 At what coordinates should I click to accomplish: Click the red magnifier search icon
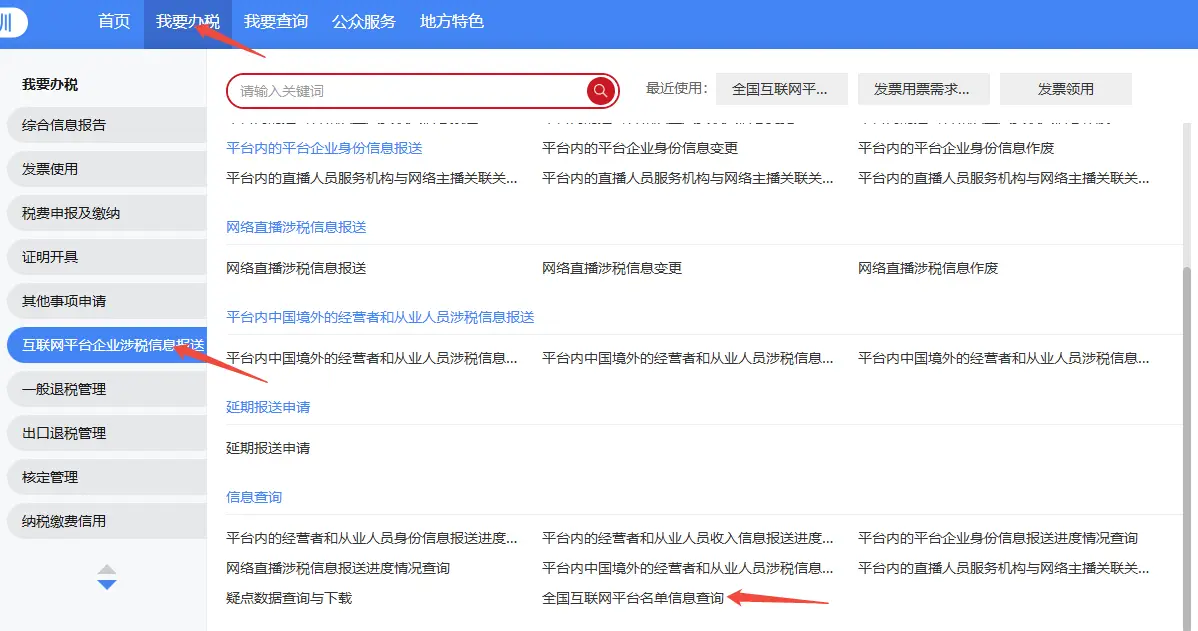pos(600,91)
